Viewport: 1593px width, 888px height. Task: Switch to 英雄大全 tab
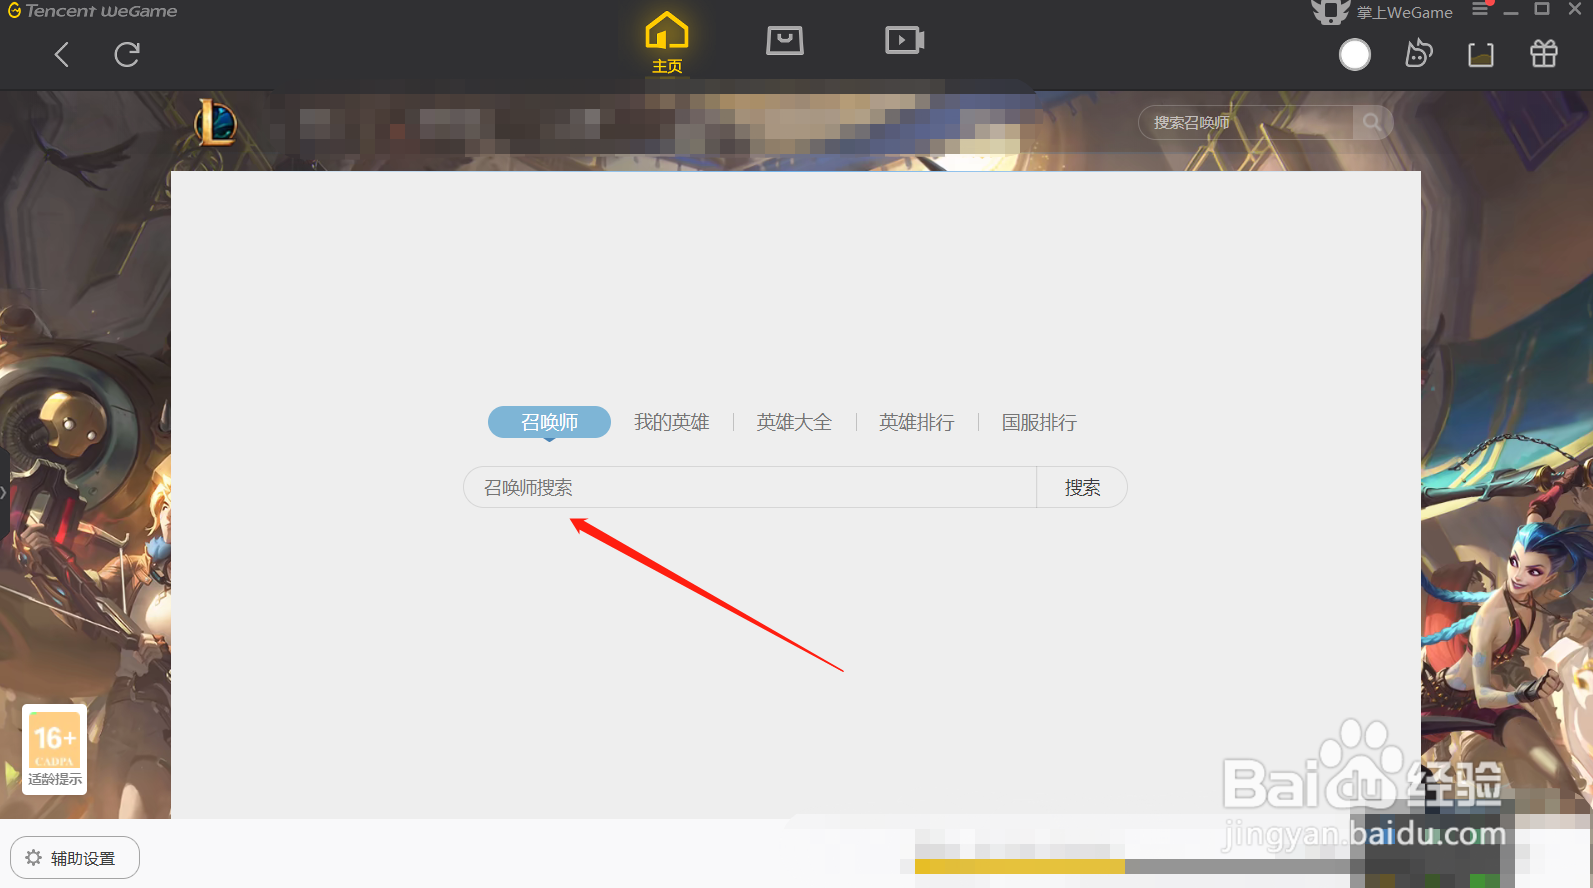[x=794, y=422]
